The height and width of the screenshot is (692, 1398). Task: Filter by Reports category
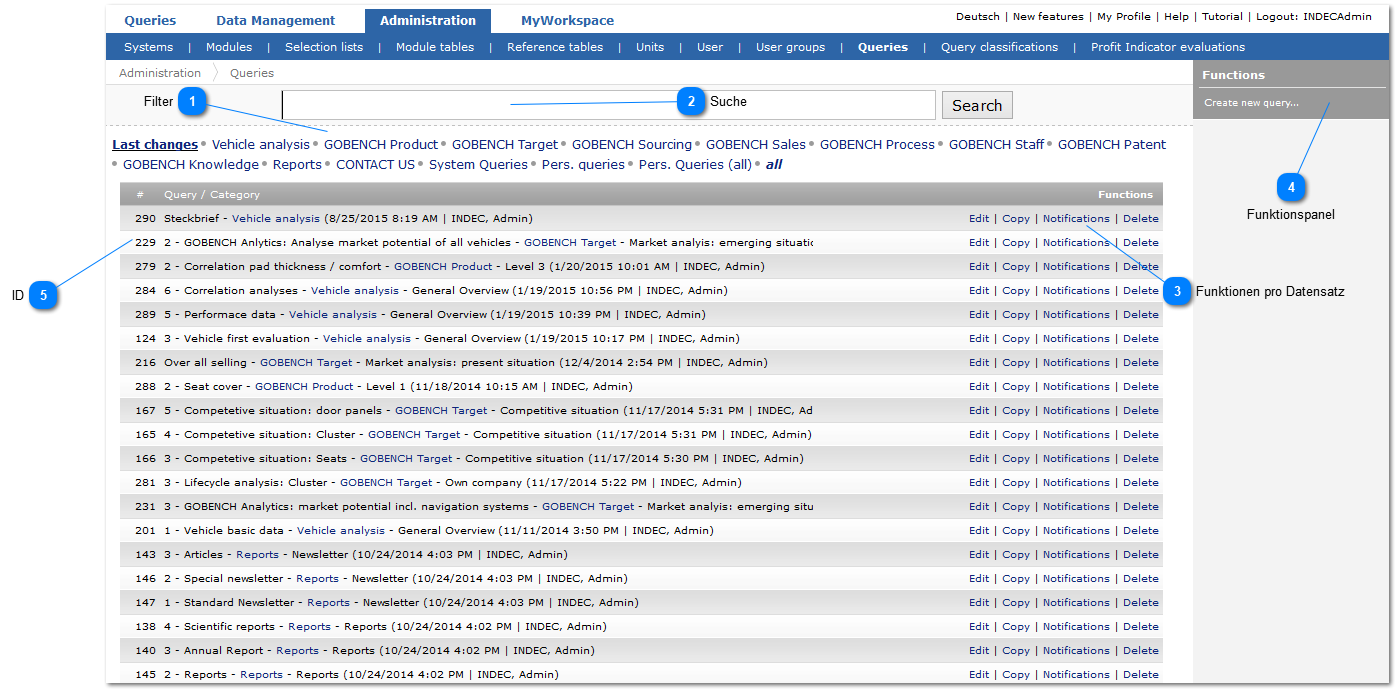[x=297, y=165]
